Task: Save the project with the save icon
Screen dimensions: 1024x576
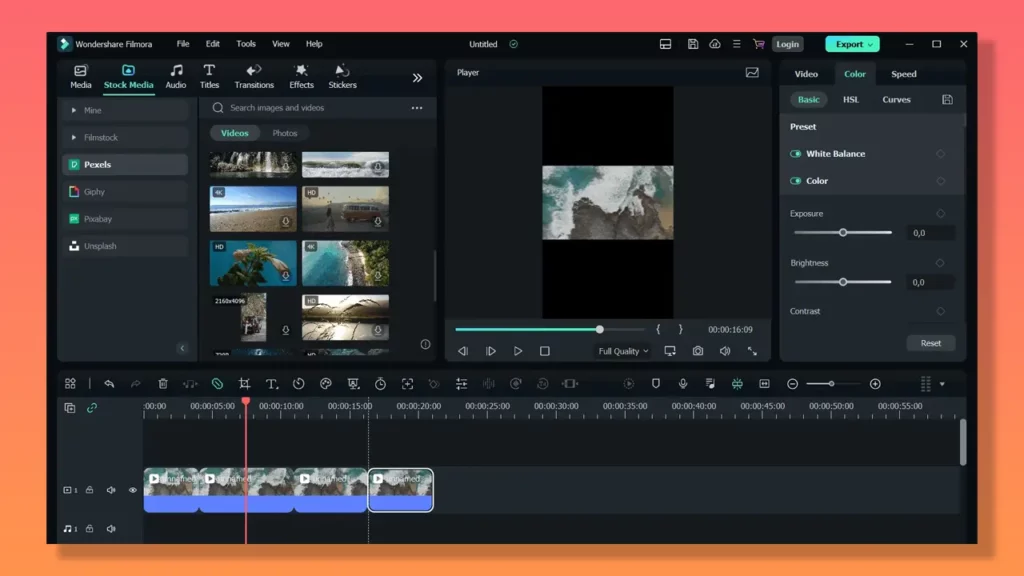Action: [x=693, y=44]
